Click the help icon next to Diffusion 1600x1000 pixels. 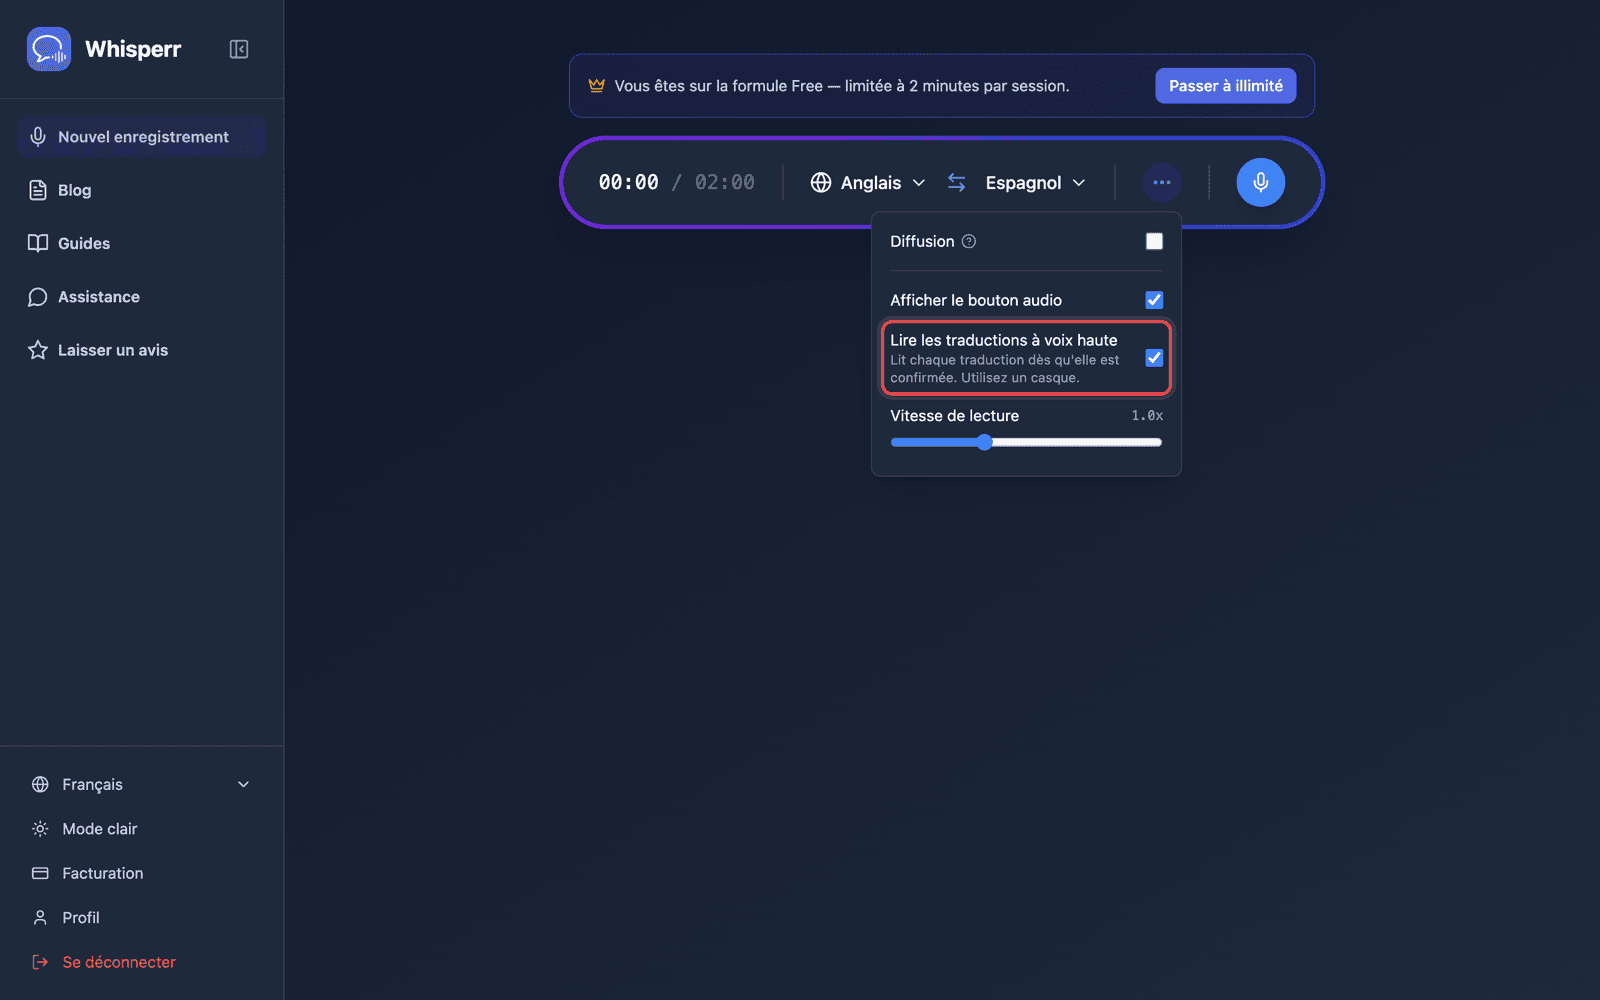(969, 241)
